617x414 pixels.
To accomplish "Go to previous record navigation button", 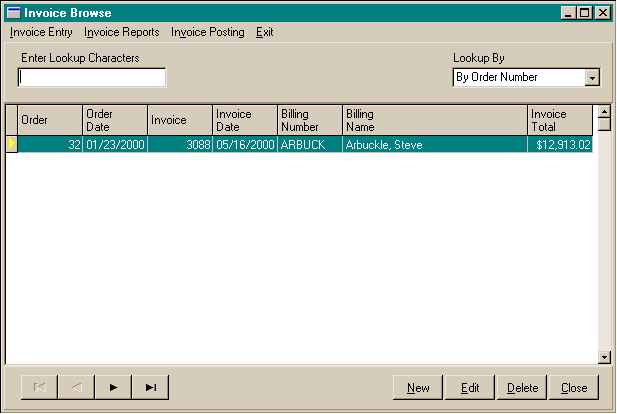I will [76, 387].
